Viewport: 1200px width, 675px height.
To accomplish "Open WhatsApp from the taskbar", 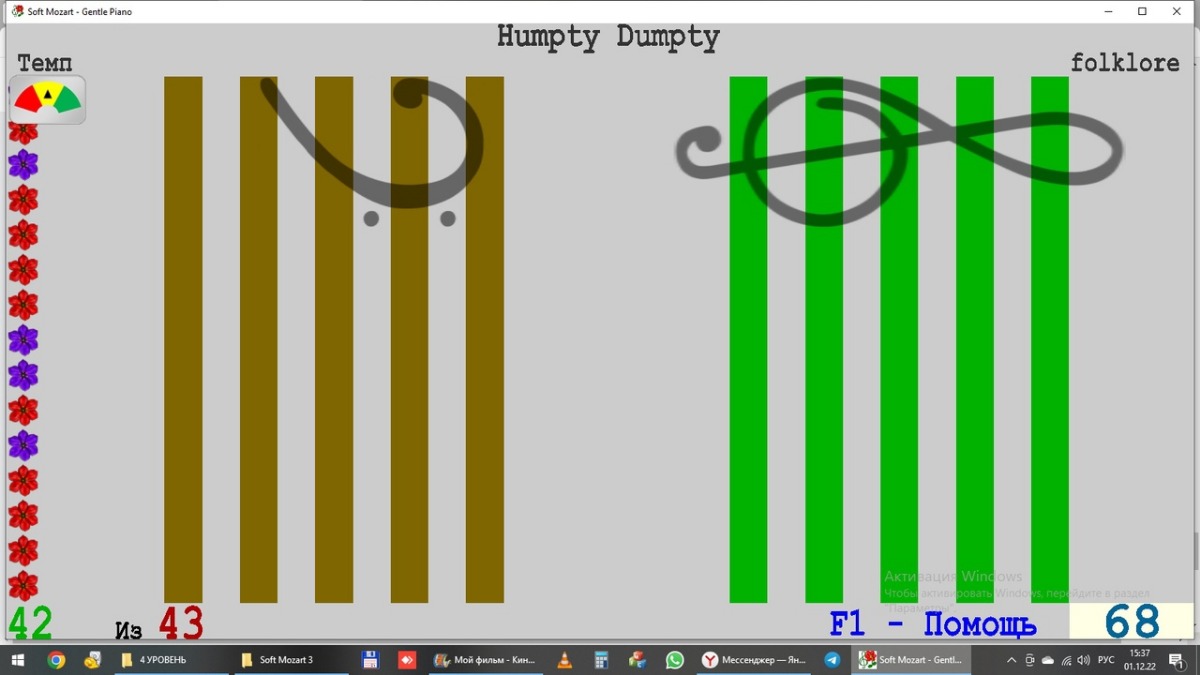I will click(x=675, y=660).
